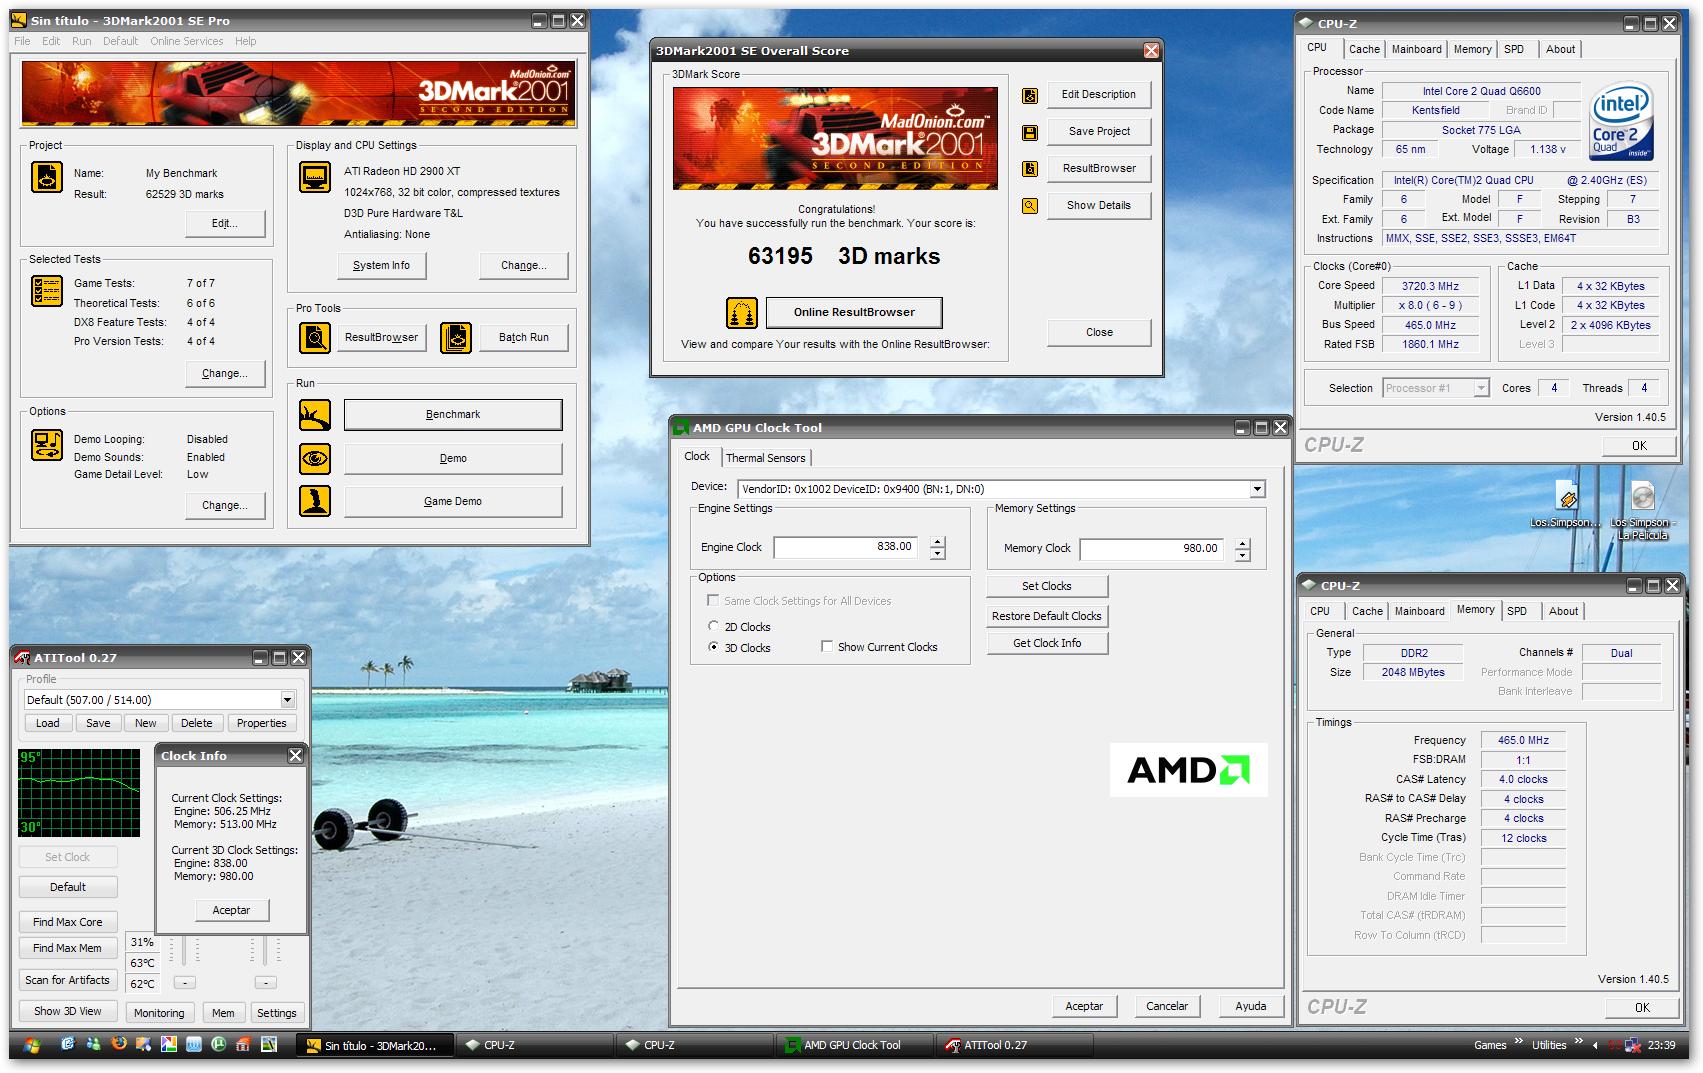Click the ATITool temperature graph
This screenshot has height=1073, width=1703.
pos(79,792)
